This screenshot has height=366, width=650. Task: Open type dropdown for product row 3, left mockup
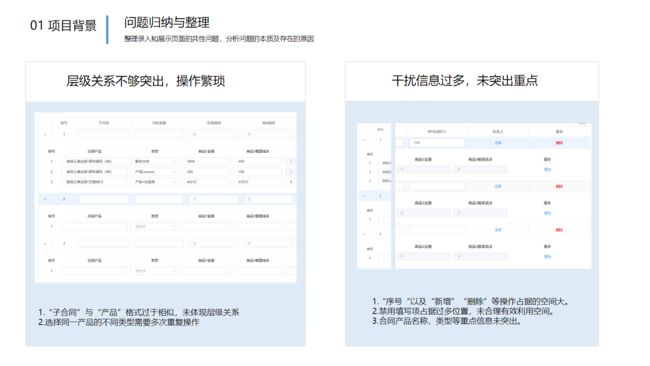[155, 182]
